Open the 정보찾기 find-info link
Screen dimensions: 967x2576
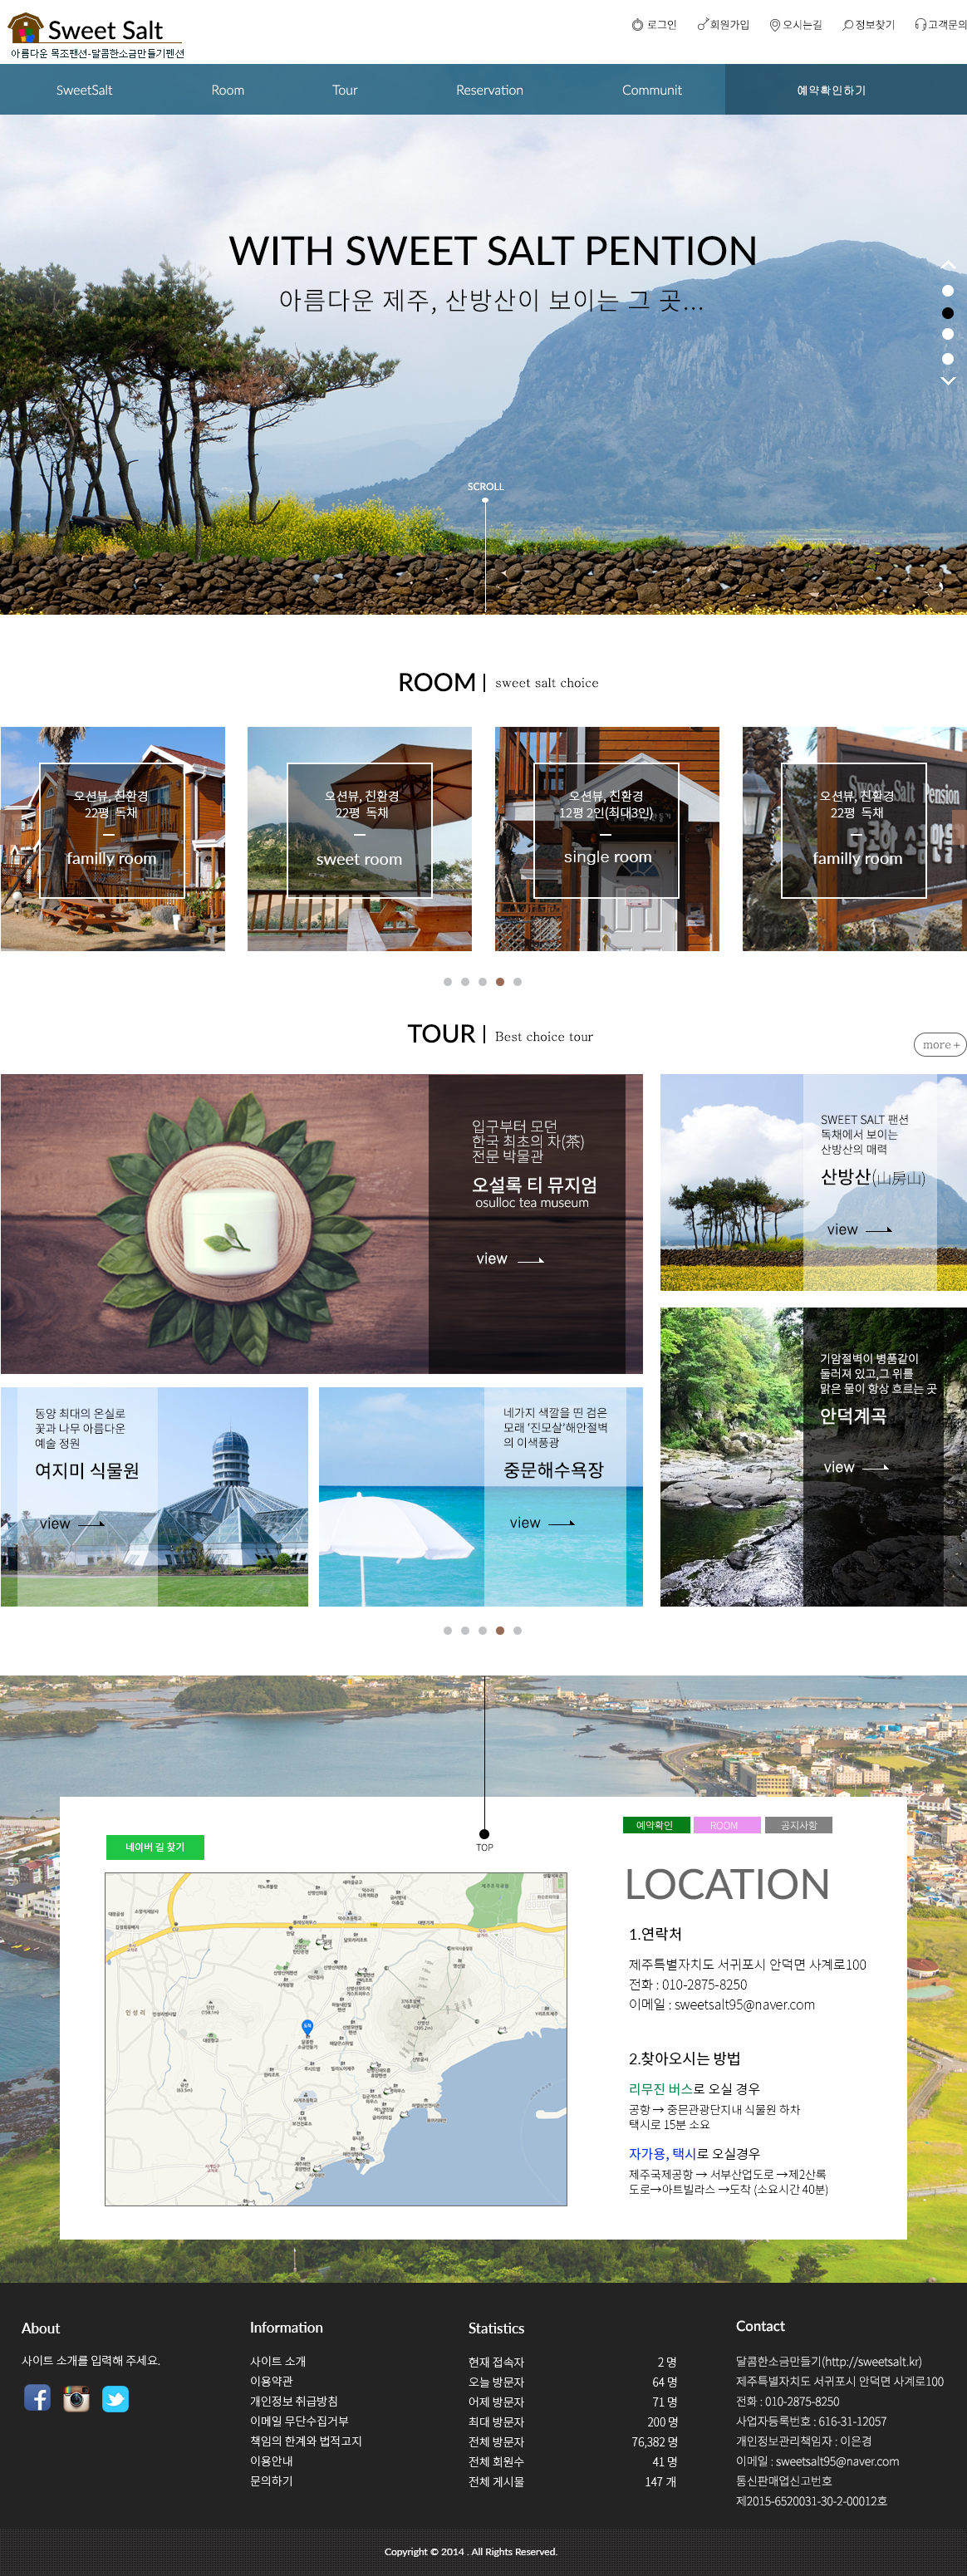click(x=869, y=25)
